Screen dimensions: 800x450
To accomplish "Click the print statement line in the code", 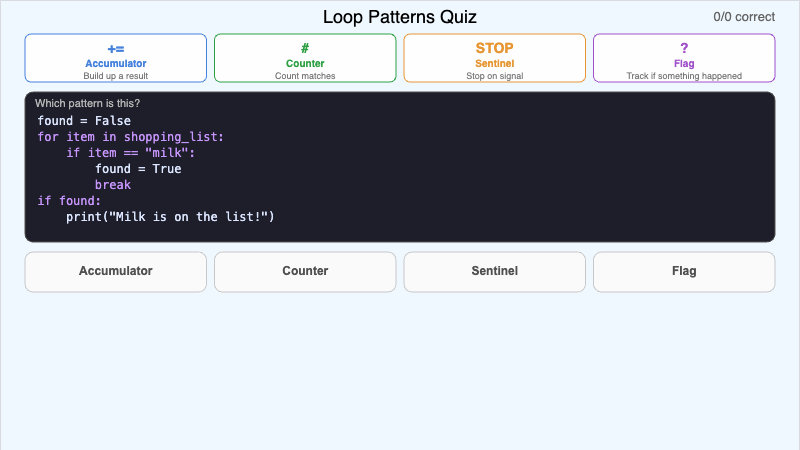I will pos(170,217).
